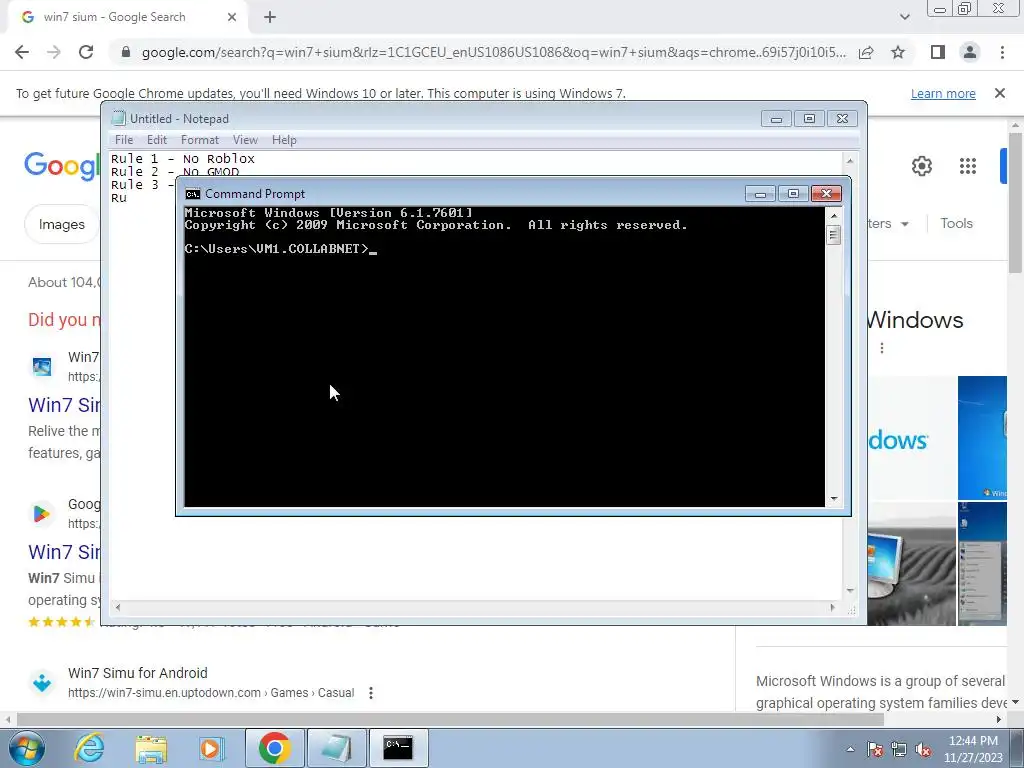Viewport: 1024px width, 768px height.
Task: Bookmark this page with star icon
Action: [898, 52]
